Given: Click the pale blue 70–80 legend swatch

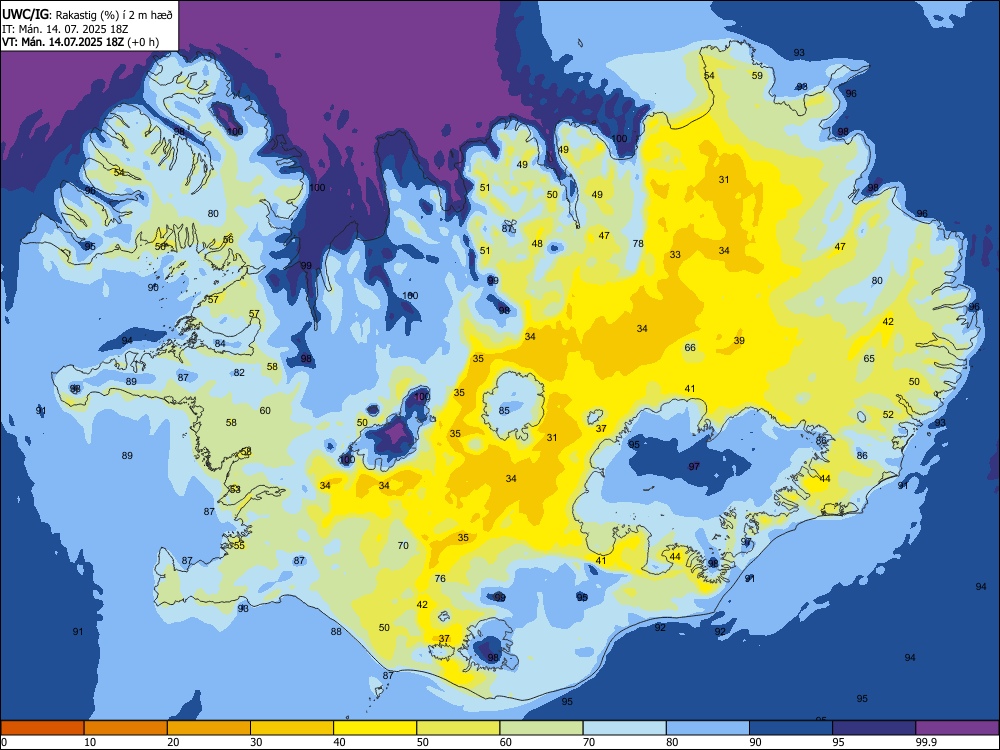Looking at the screenshot, I should click(x=625, y=728).
